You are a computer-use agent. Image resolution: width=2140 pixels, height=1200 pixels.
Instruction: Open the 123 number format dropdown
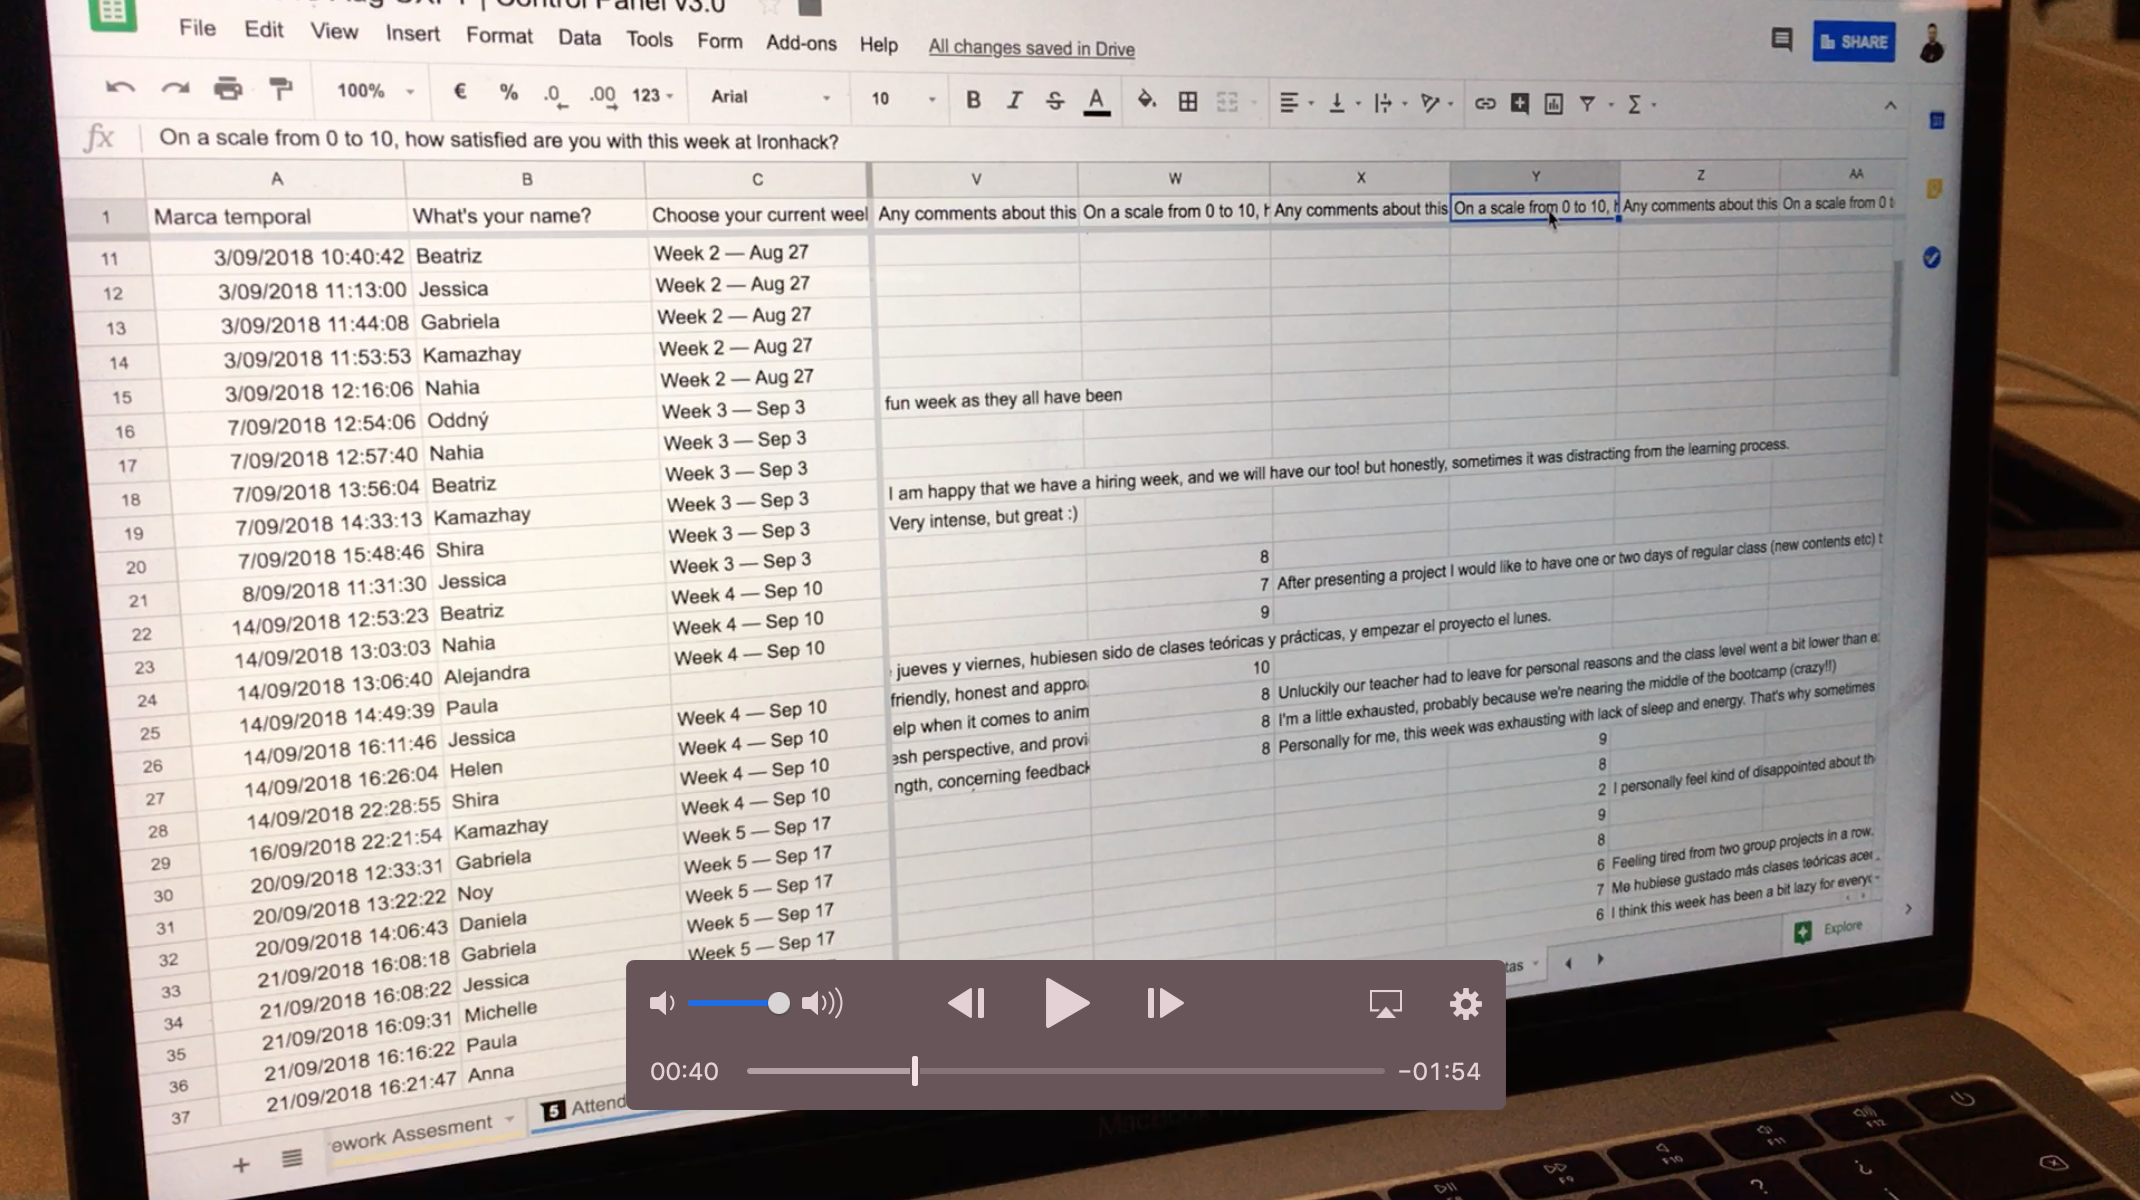652,96
